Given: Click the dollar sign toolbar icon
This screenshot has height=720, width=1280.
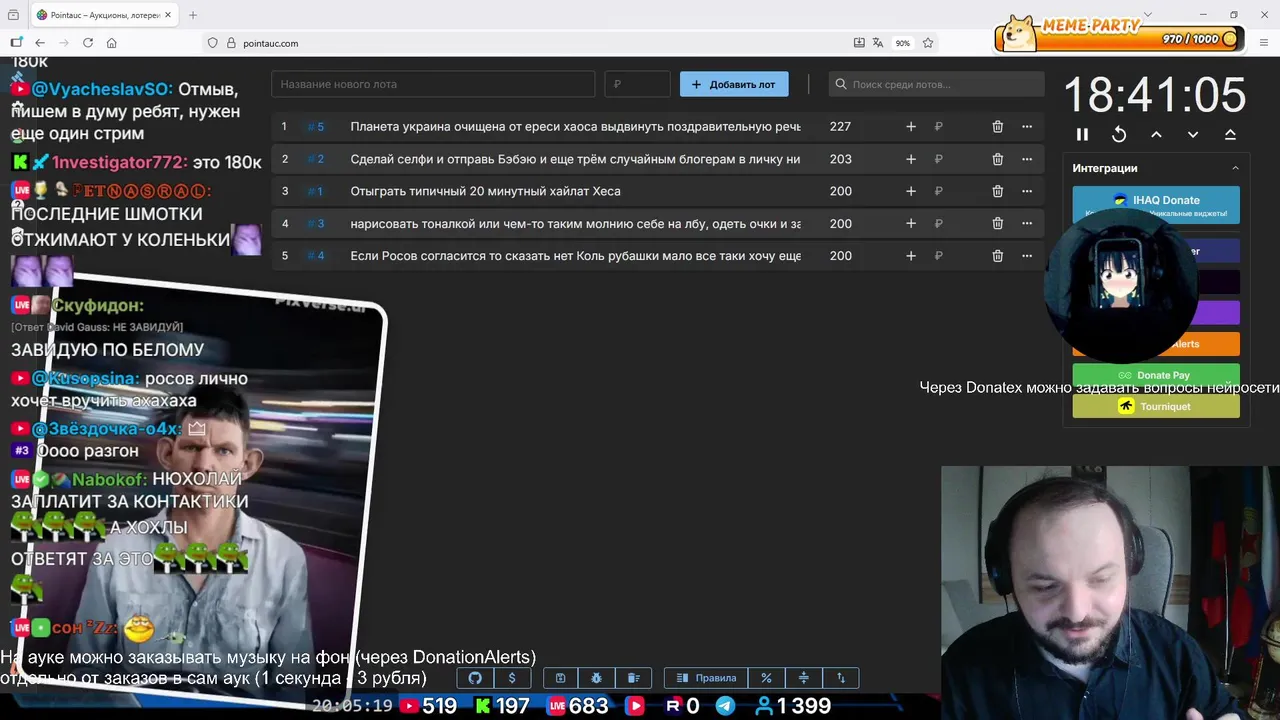Looking at the screenshot, I should coord(512,678).
